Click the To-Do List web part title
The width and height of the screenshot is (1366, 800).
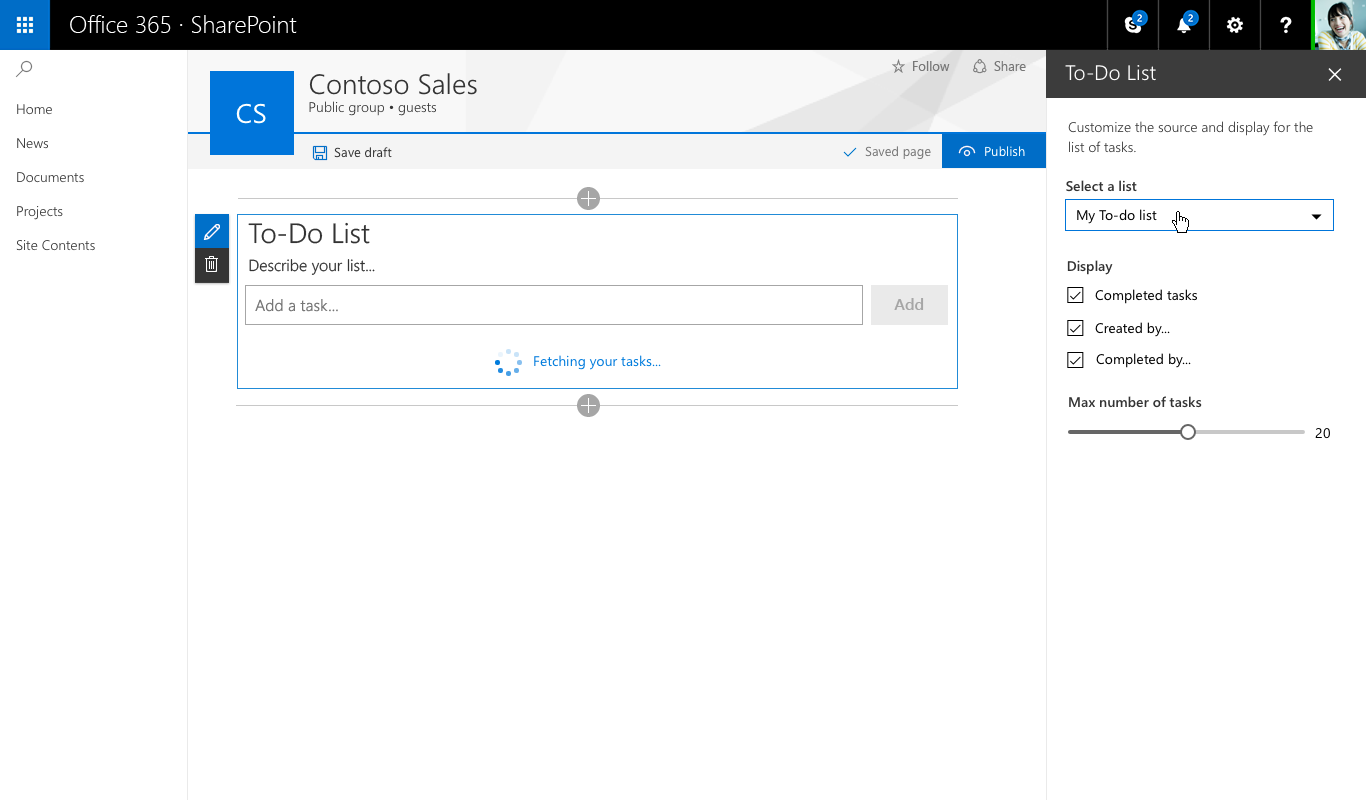(x=309, y=233)
